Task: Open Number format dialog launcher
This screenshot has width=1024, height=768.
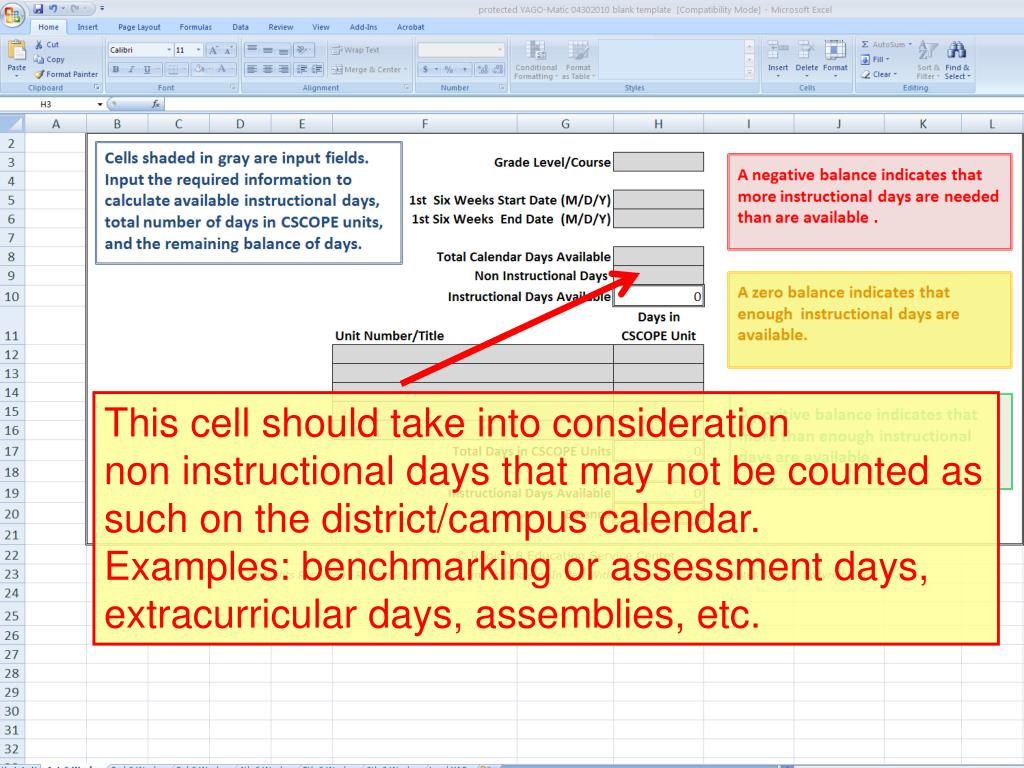Action: click(502, 87)
